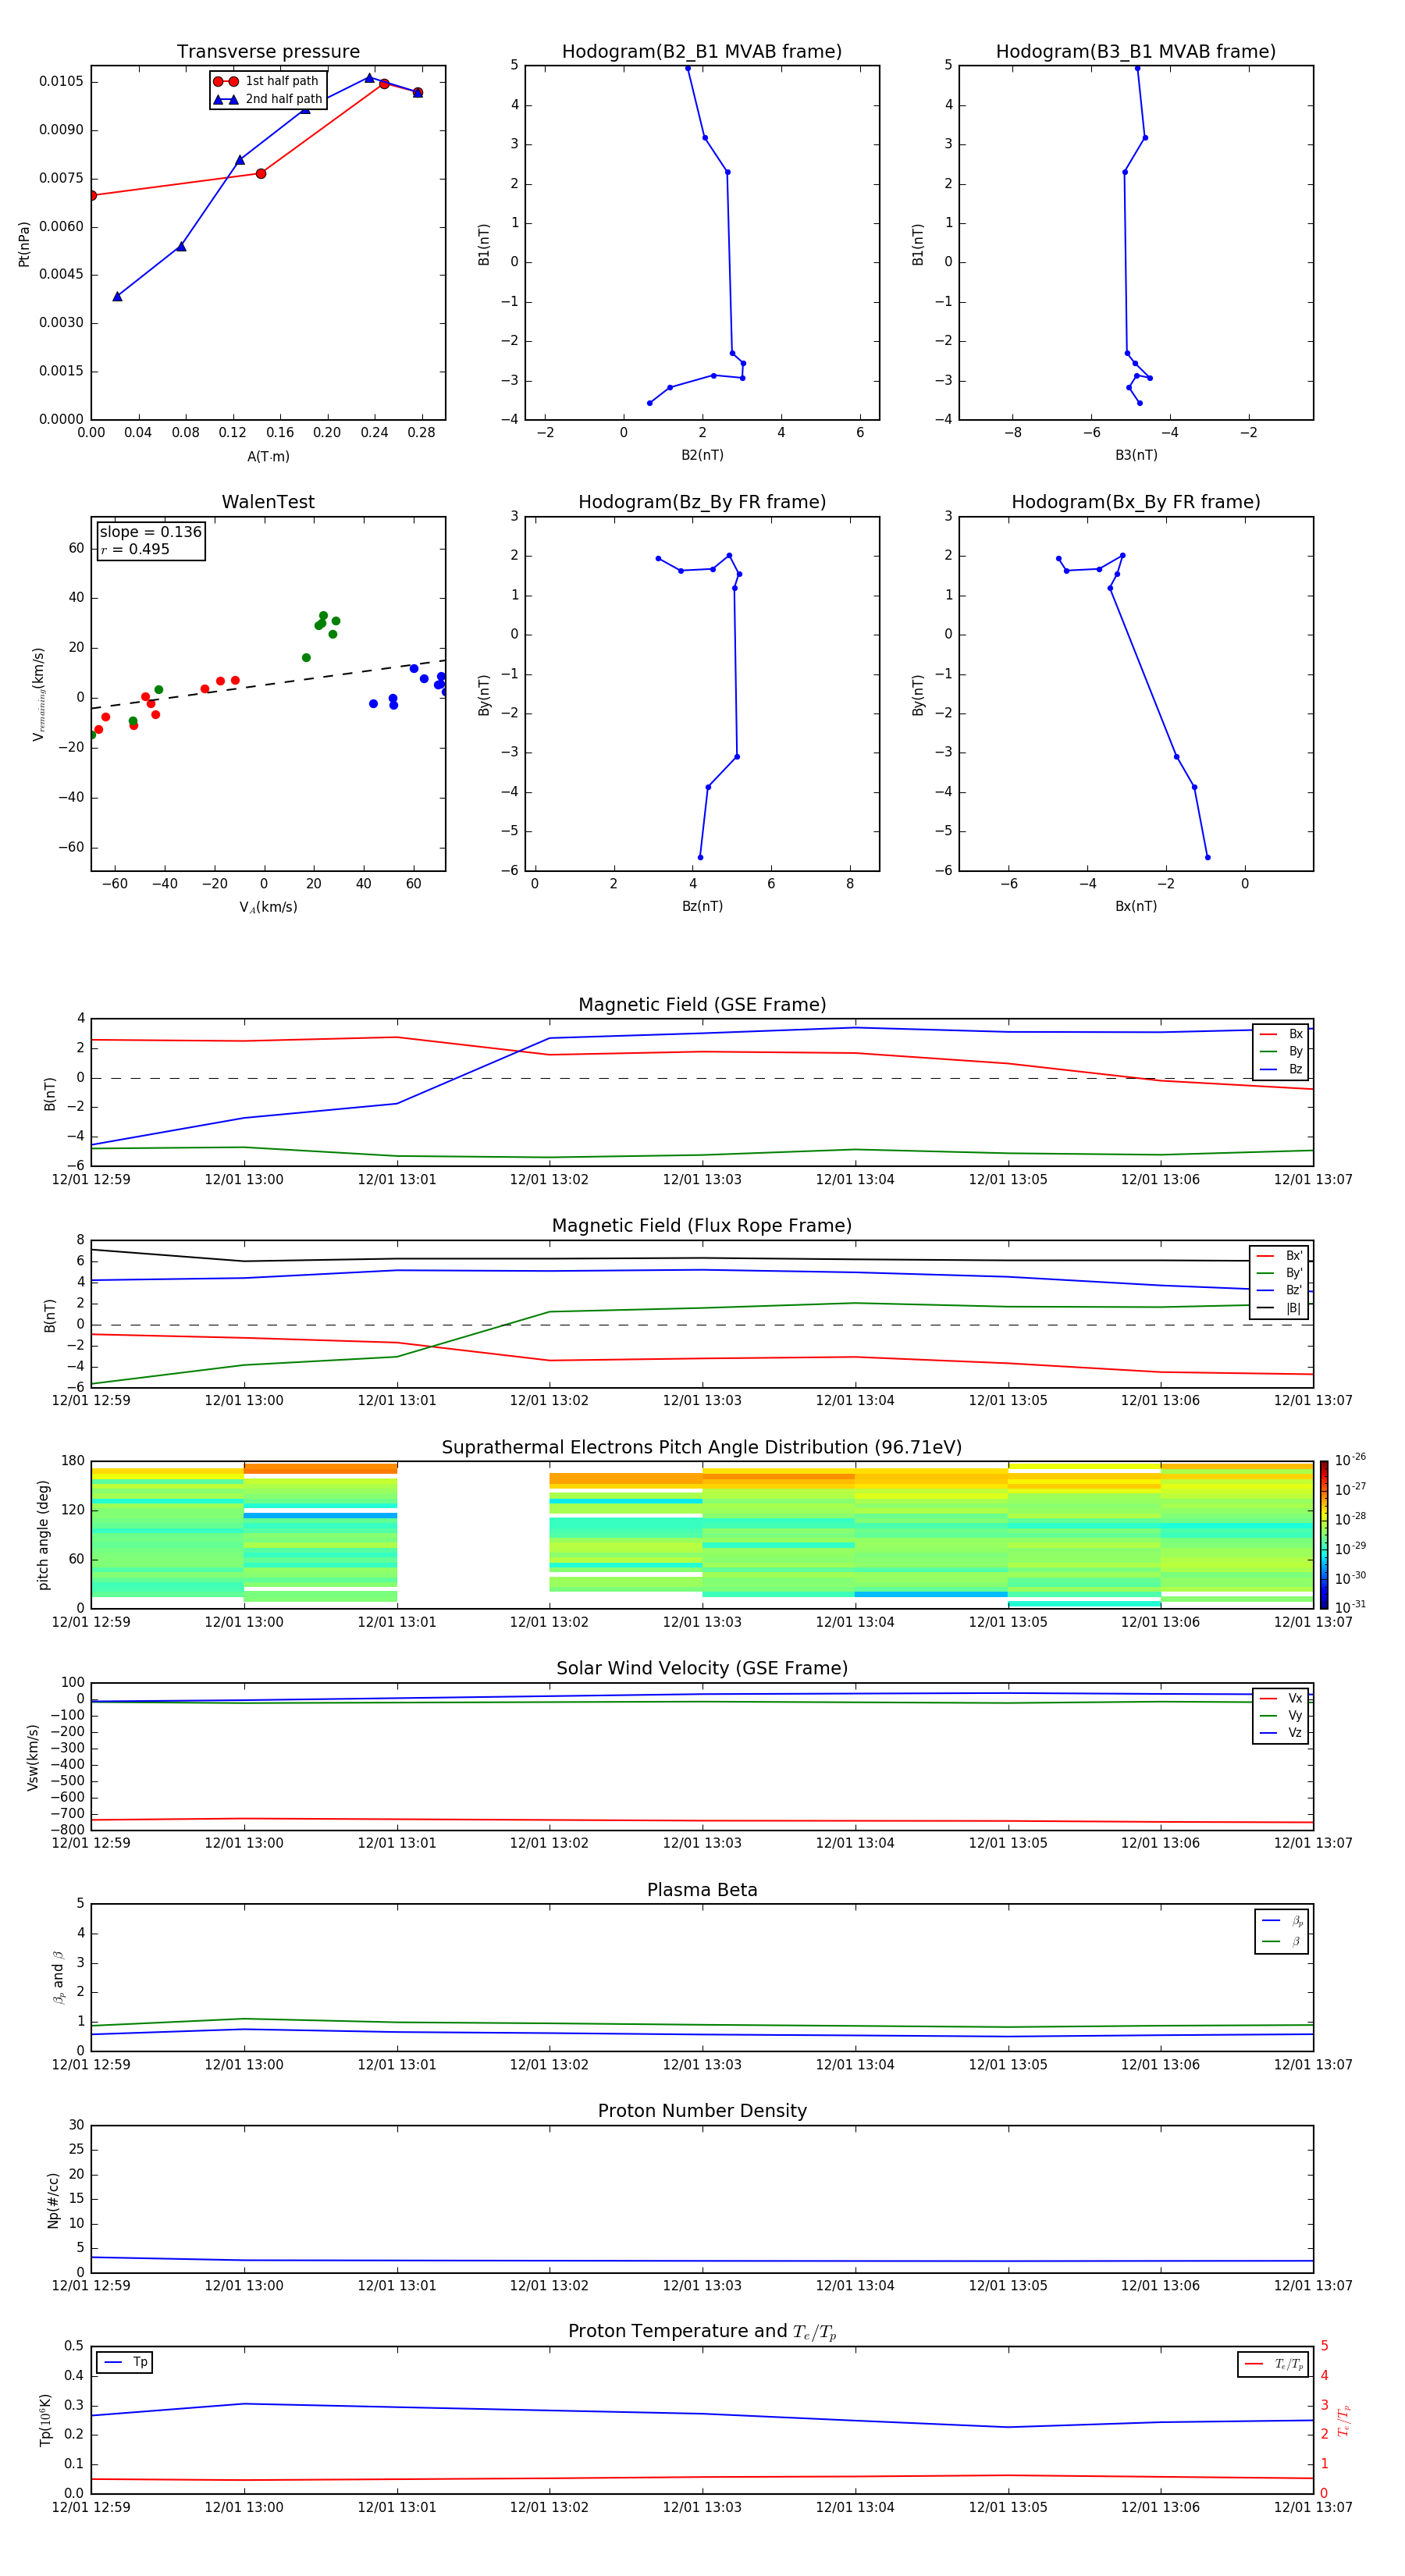This screenshot has width=1405, height=2576.
Task: Select the 'Tp(10^6K)' y-axis label
Action: [45, 2421]
